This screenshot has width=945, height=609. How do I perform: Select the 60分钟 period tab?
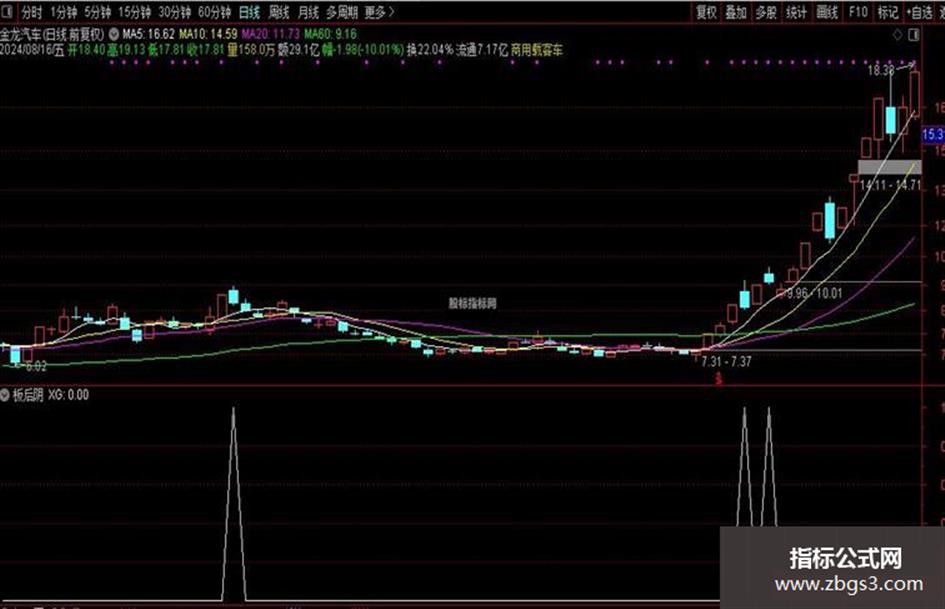(x=215, y=12)
